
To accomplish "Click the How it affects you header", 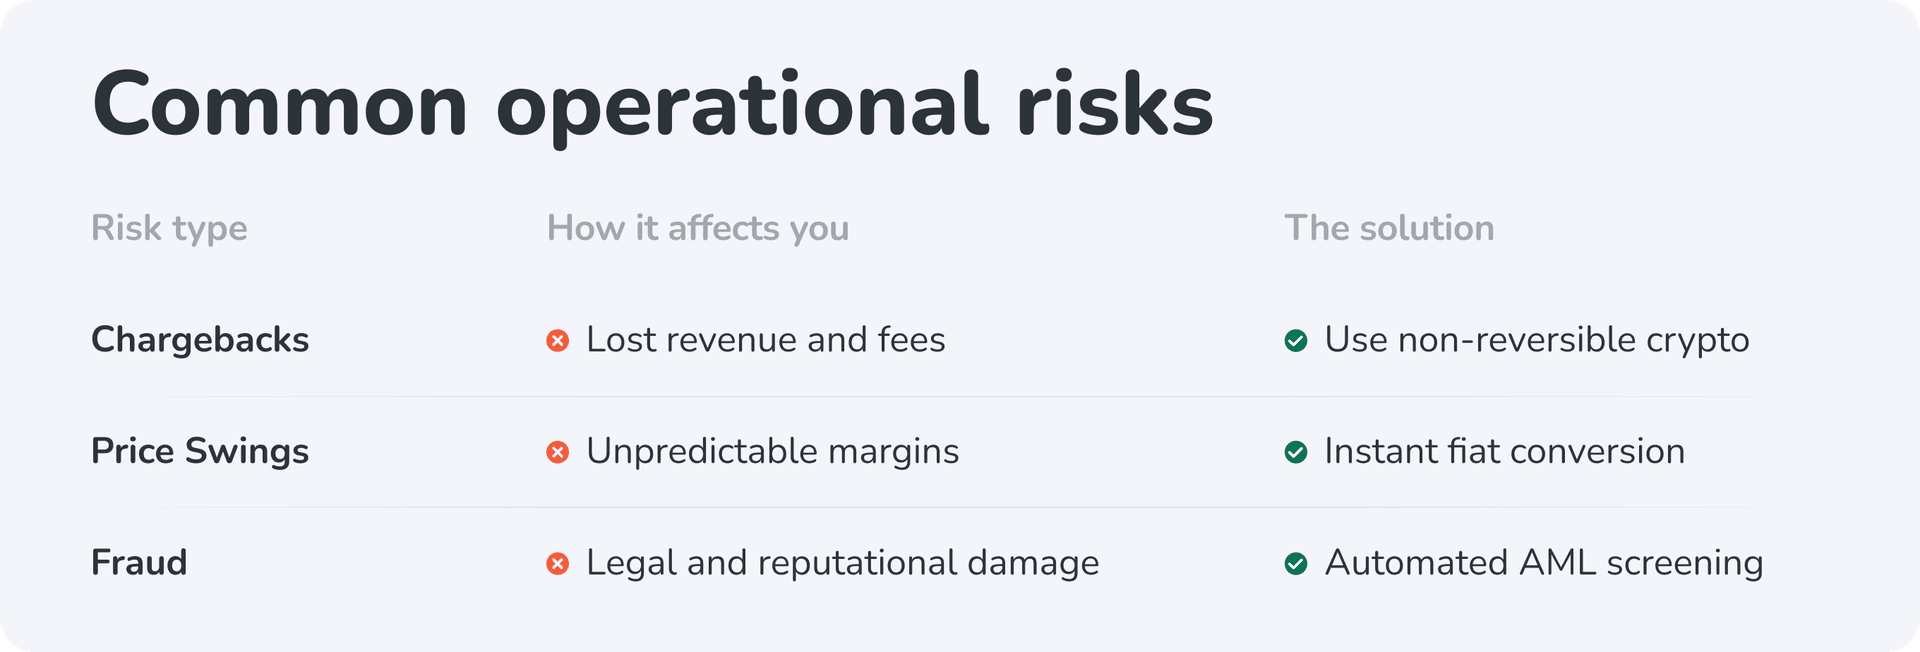I will (697, 228).
